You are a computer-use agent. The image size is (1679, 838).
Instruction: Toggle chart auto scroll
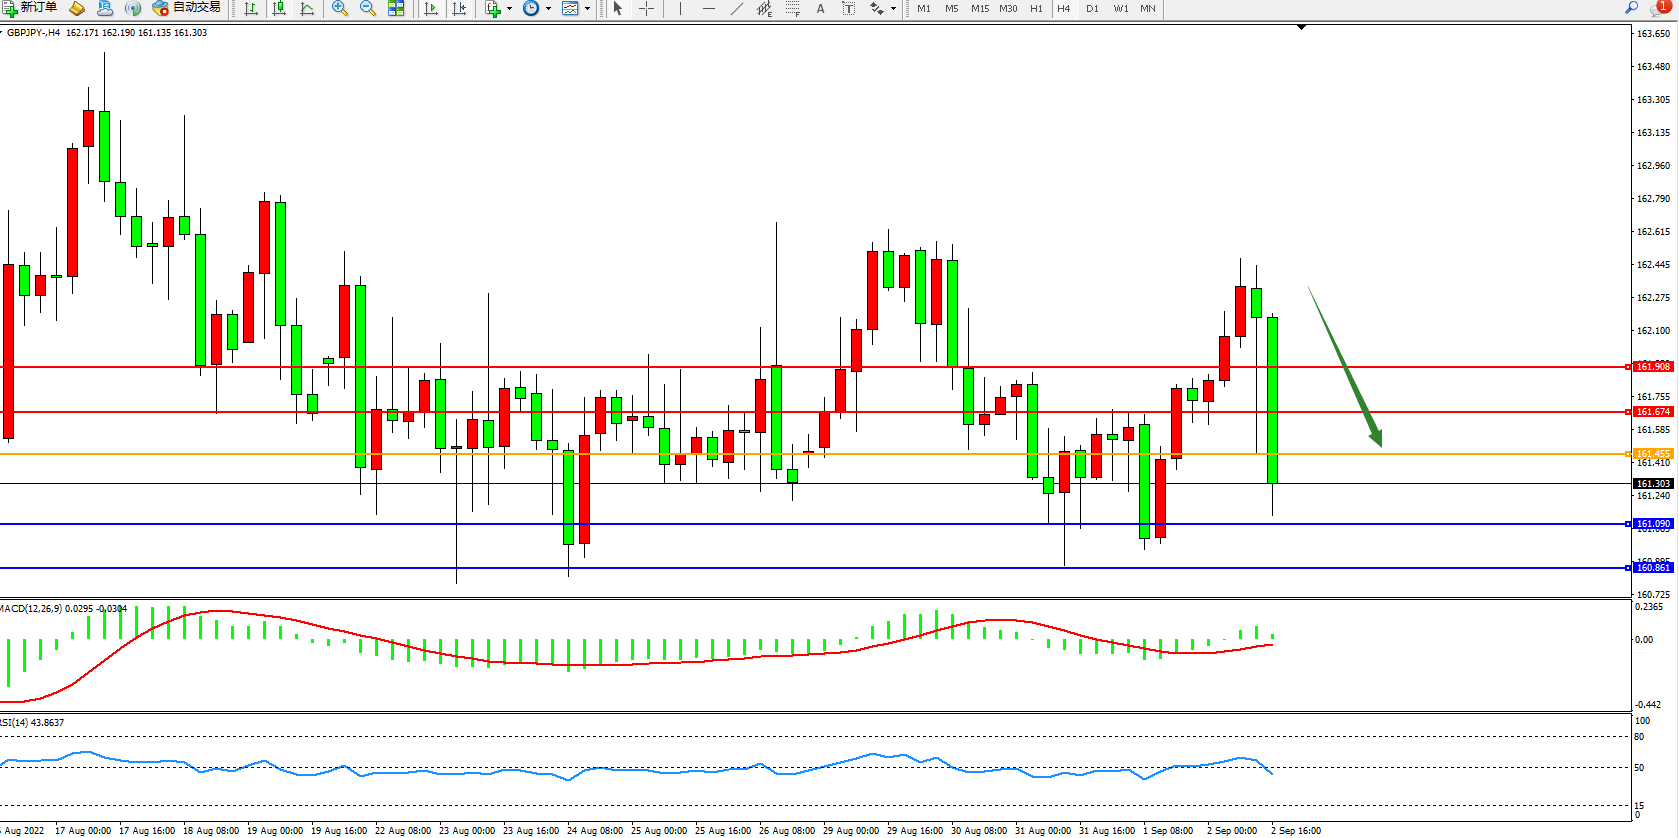tap(431, 8)
